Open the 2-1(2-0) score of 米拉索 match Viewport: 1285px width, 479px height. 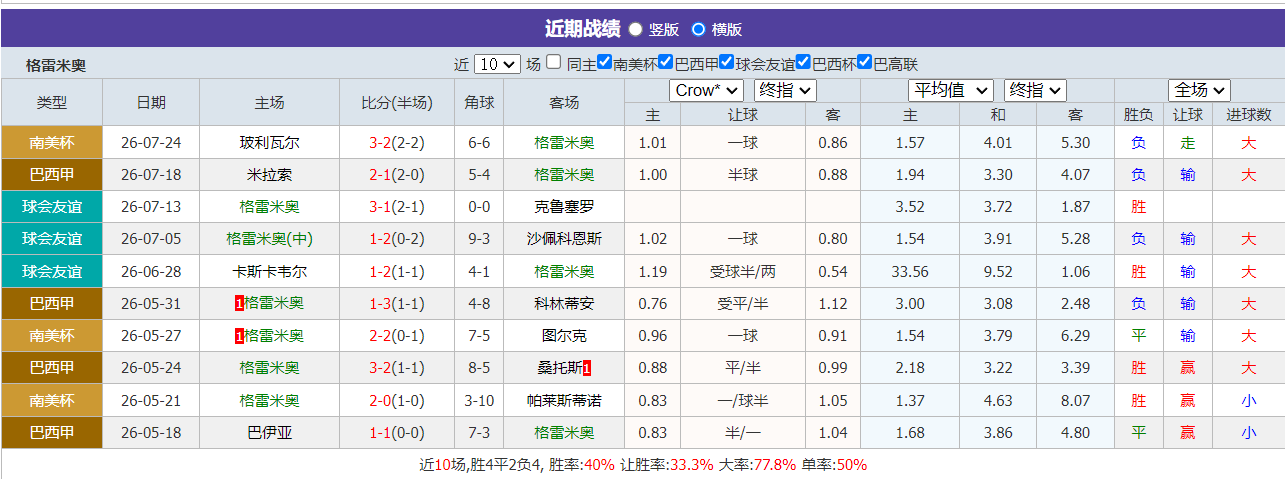click(397, 175)
